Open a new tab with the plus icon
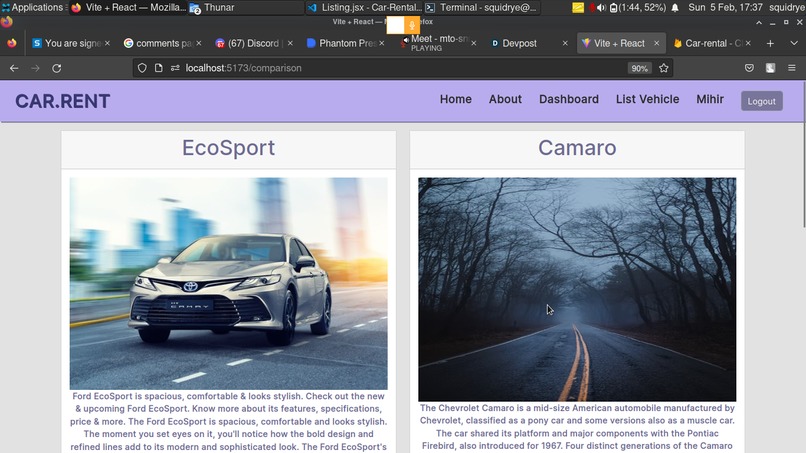Image resolution: width=806 pixels, height=453 pixels. pos(770,44)
